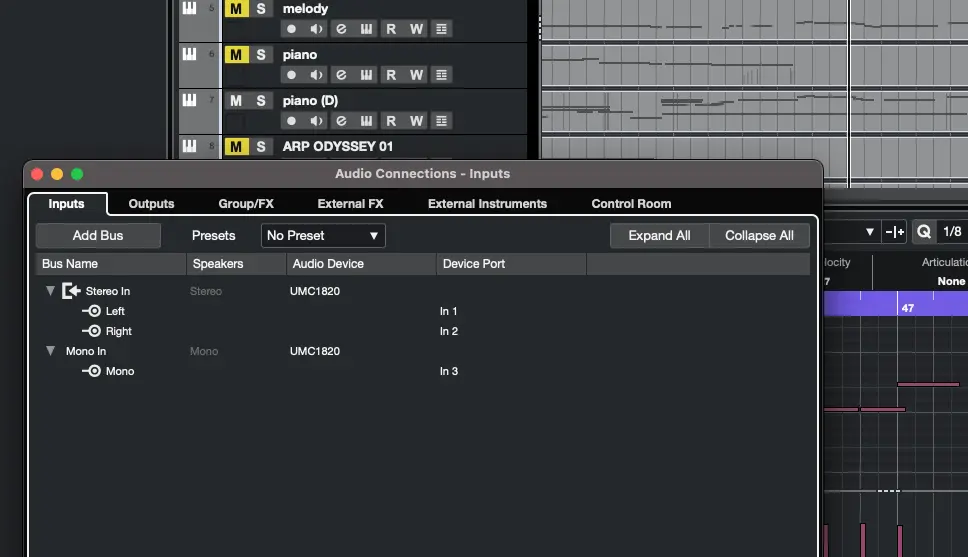The height and width of the screenshot is (557, 968).
Task: Toggle monitor speaker on piano track
Action: [x=316, y=75]
